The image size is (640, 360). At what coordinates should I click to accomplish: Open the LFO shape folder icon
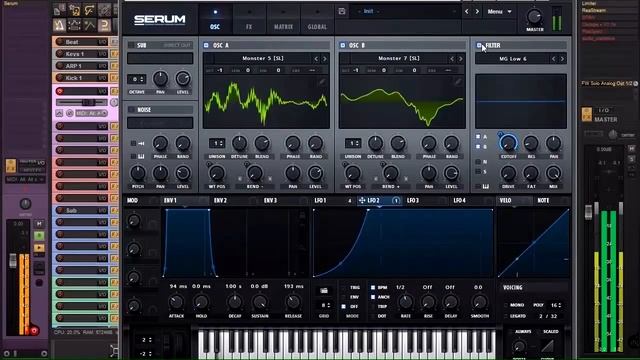(324, 291)
